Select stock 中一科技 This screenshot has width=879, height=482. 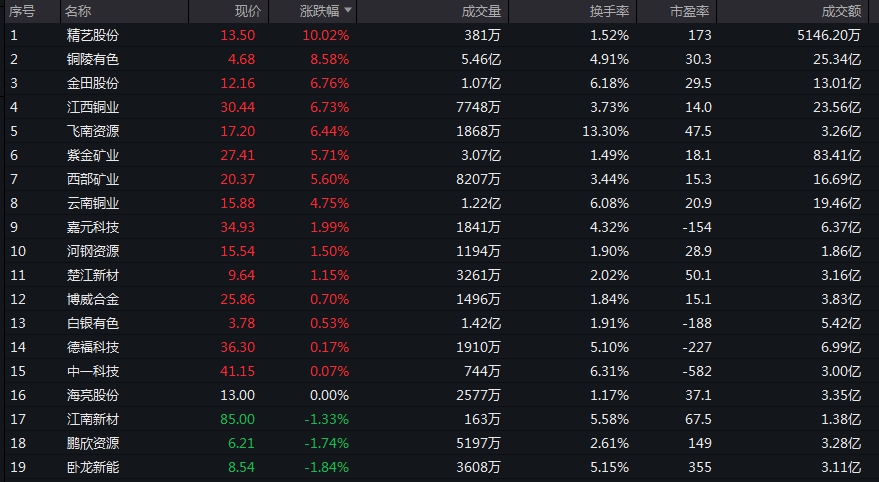pyautogui.click(x=93, y=371)
